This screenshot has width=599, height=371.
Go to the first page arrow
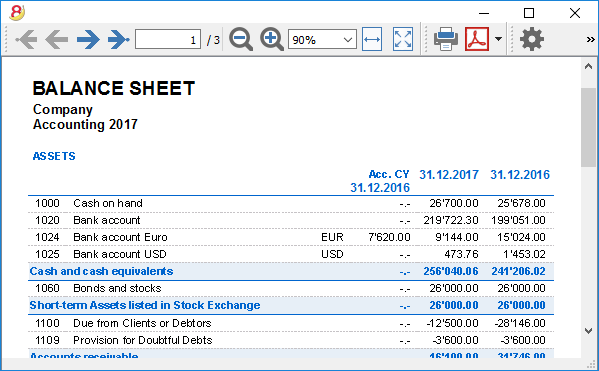[26, 39]
